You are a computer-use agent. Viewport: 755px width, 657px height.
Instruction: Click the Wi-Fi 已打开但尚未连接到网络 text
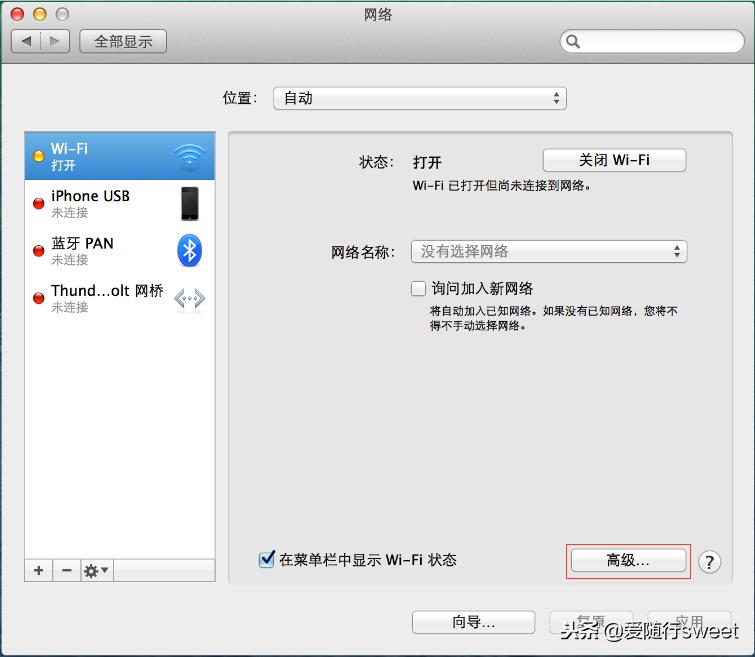(502, 185)
